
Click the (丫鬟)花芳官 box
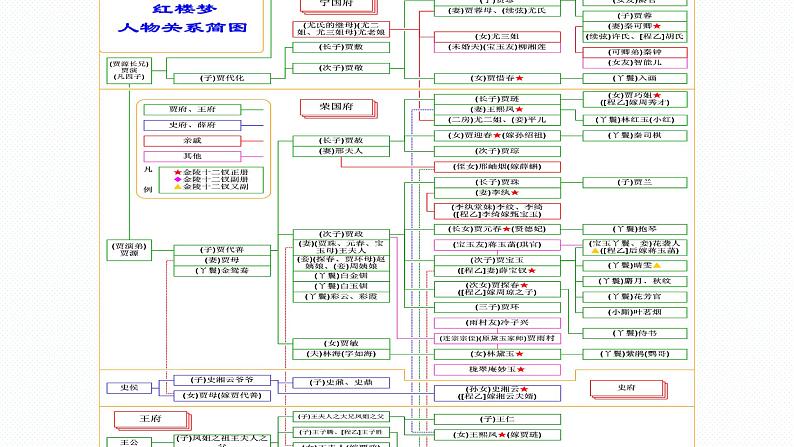[635, 297]
